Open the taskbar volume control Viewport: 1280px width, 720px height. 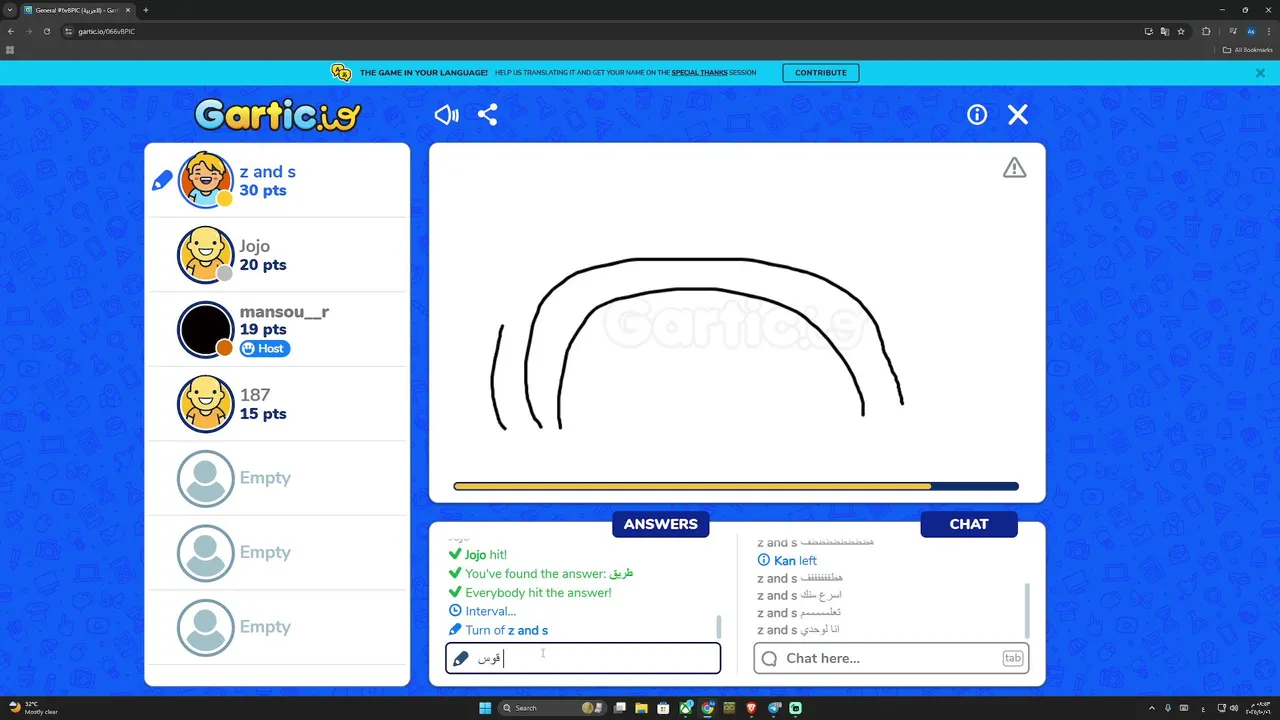1233,708
